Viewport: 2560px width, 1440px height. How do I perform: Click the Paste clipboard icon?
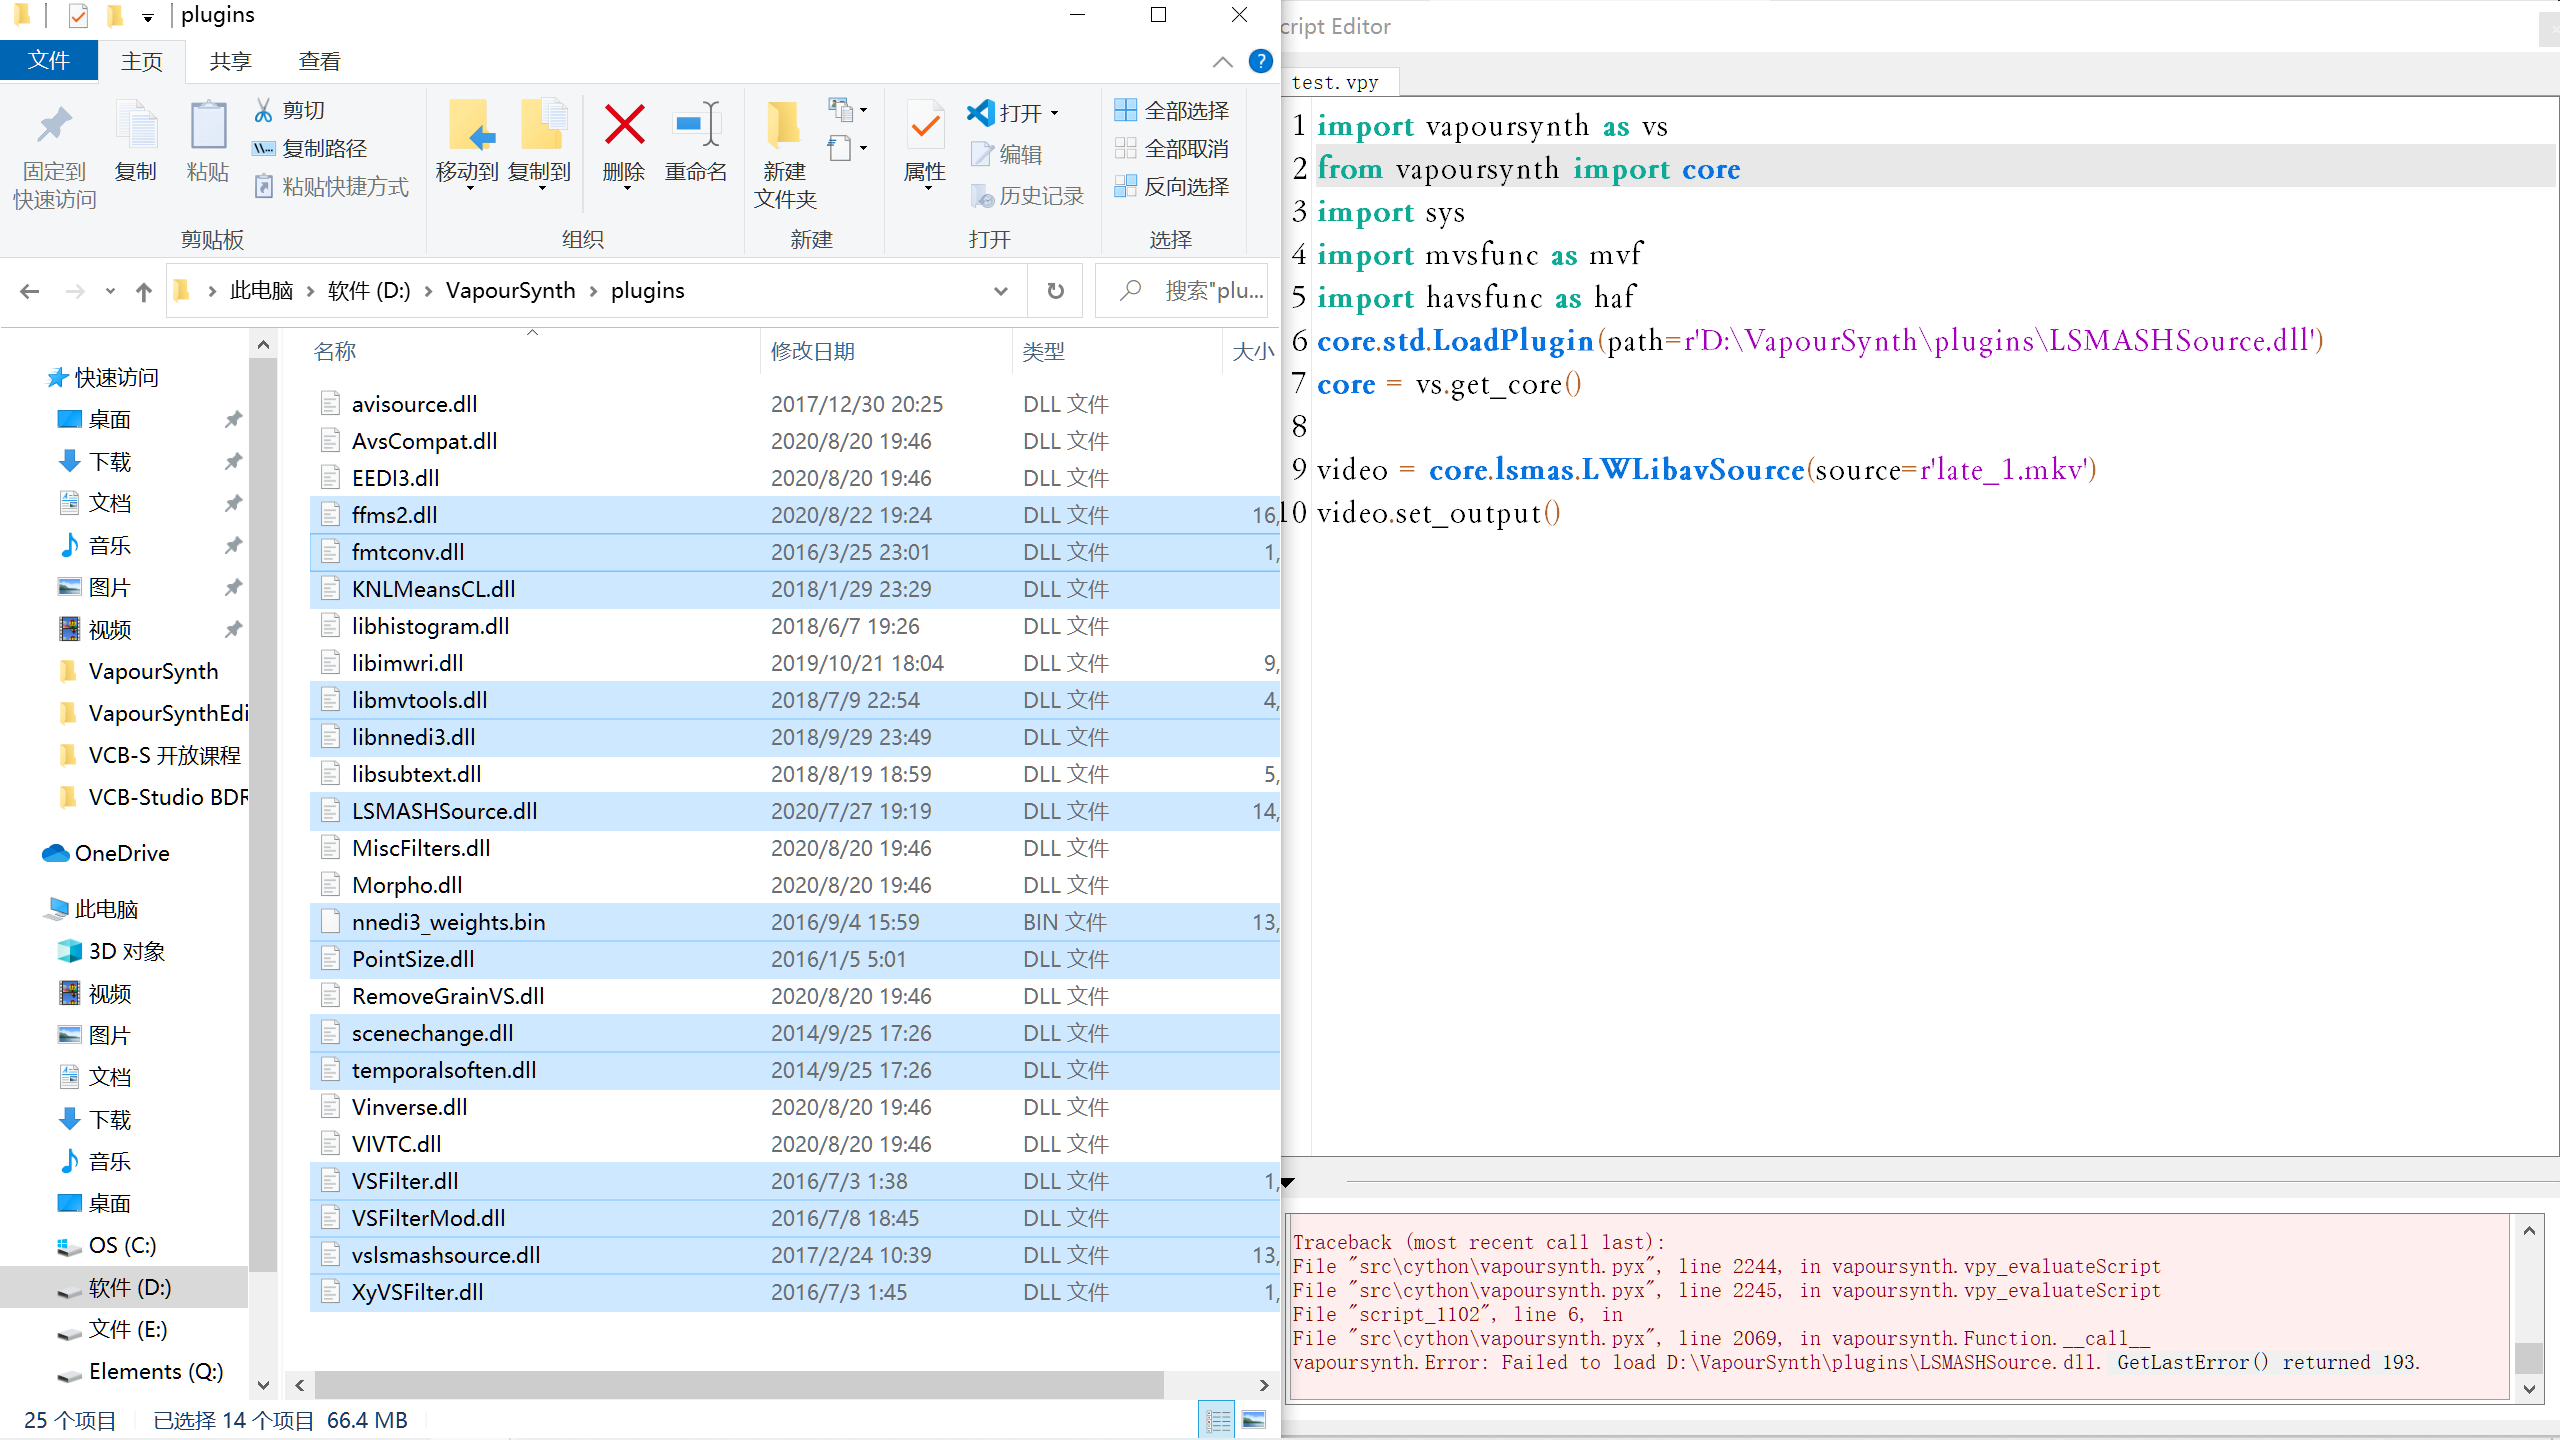click(208, 127)
